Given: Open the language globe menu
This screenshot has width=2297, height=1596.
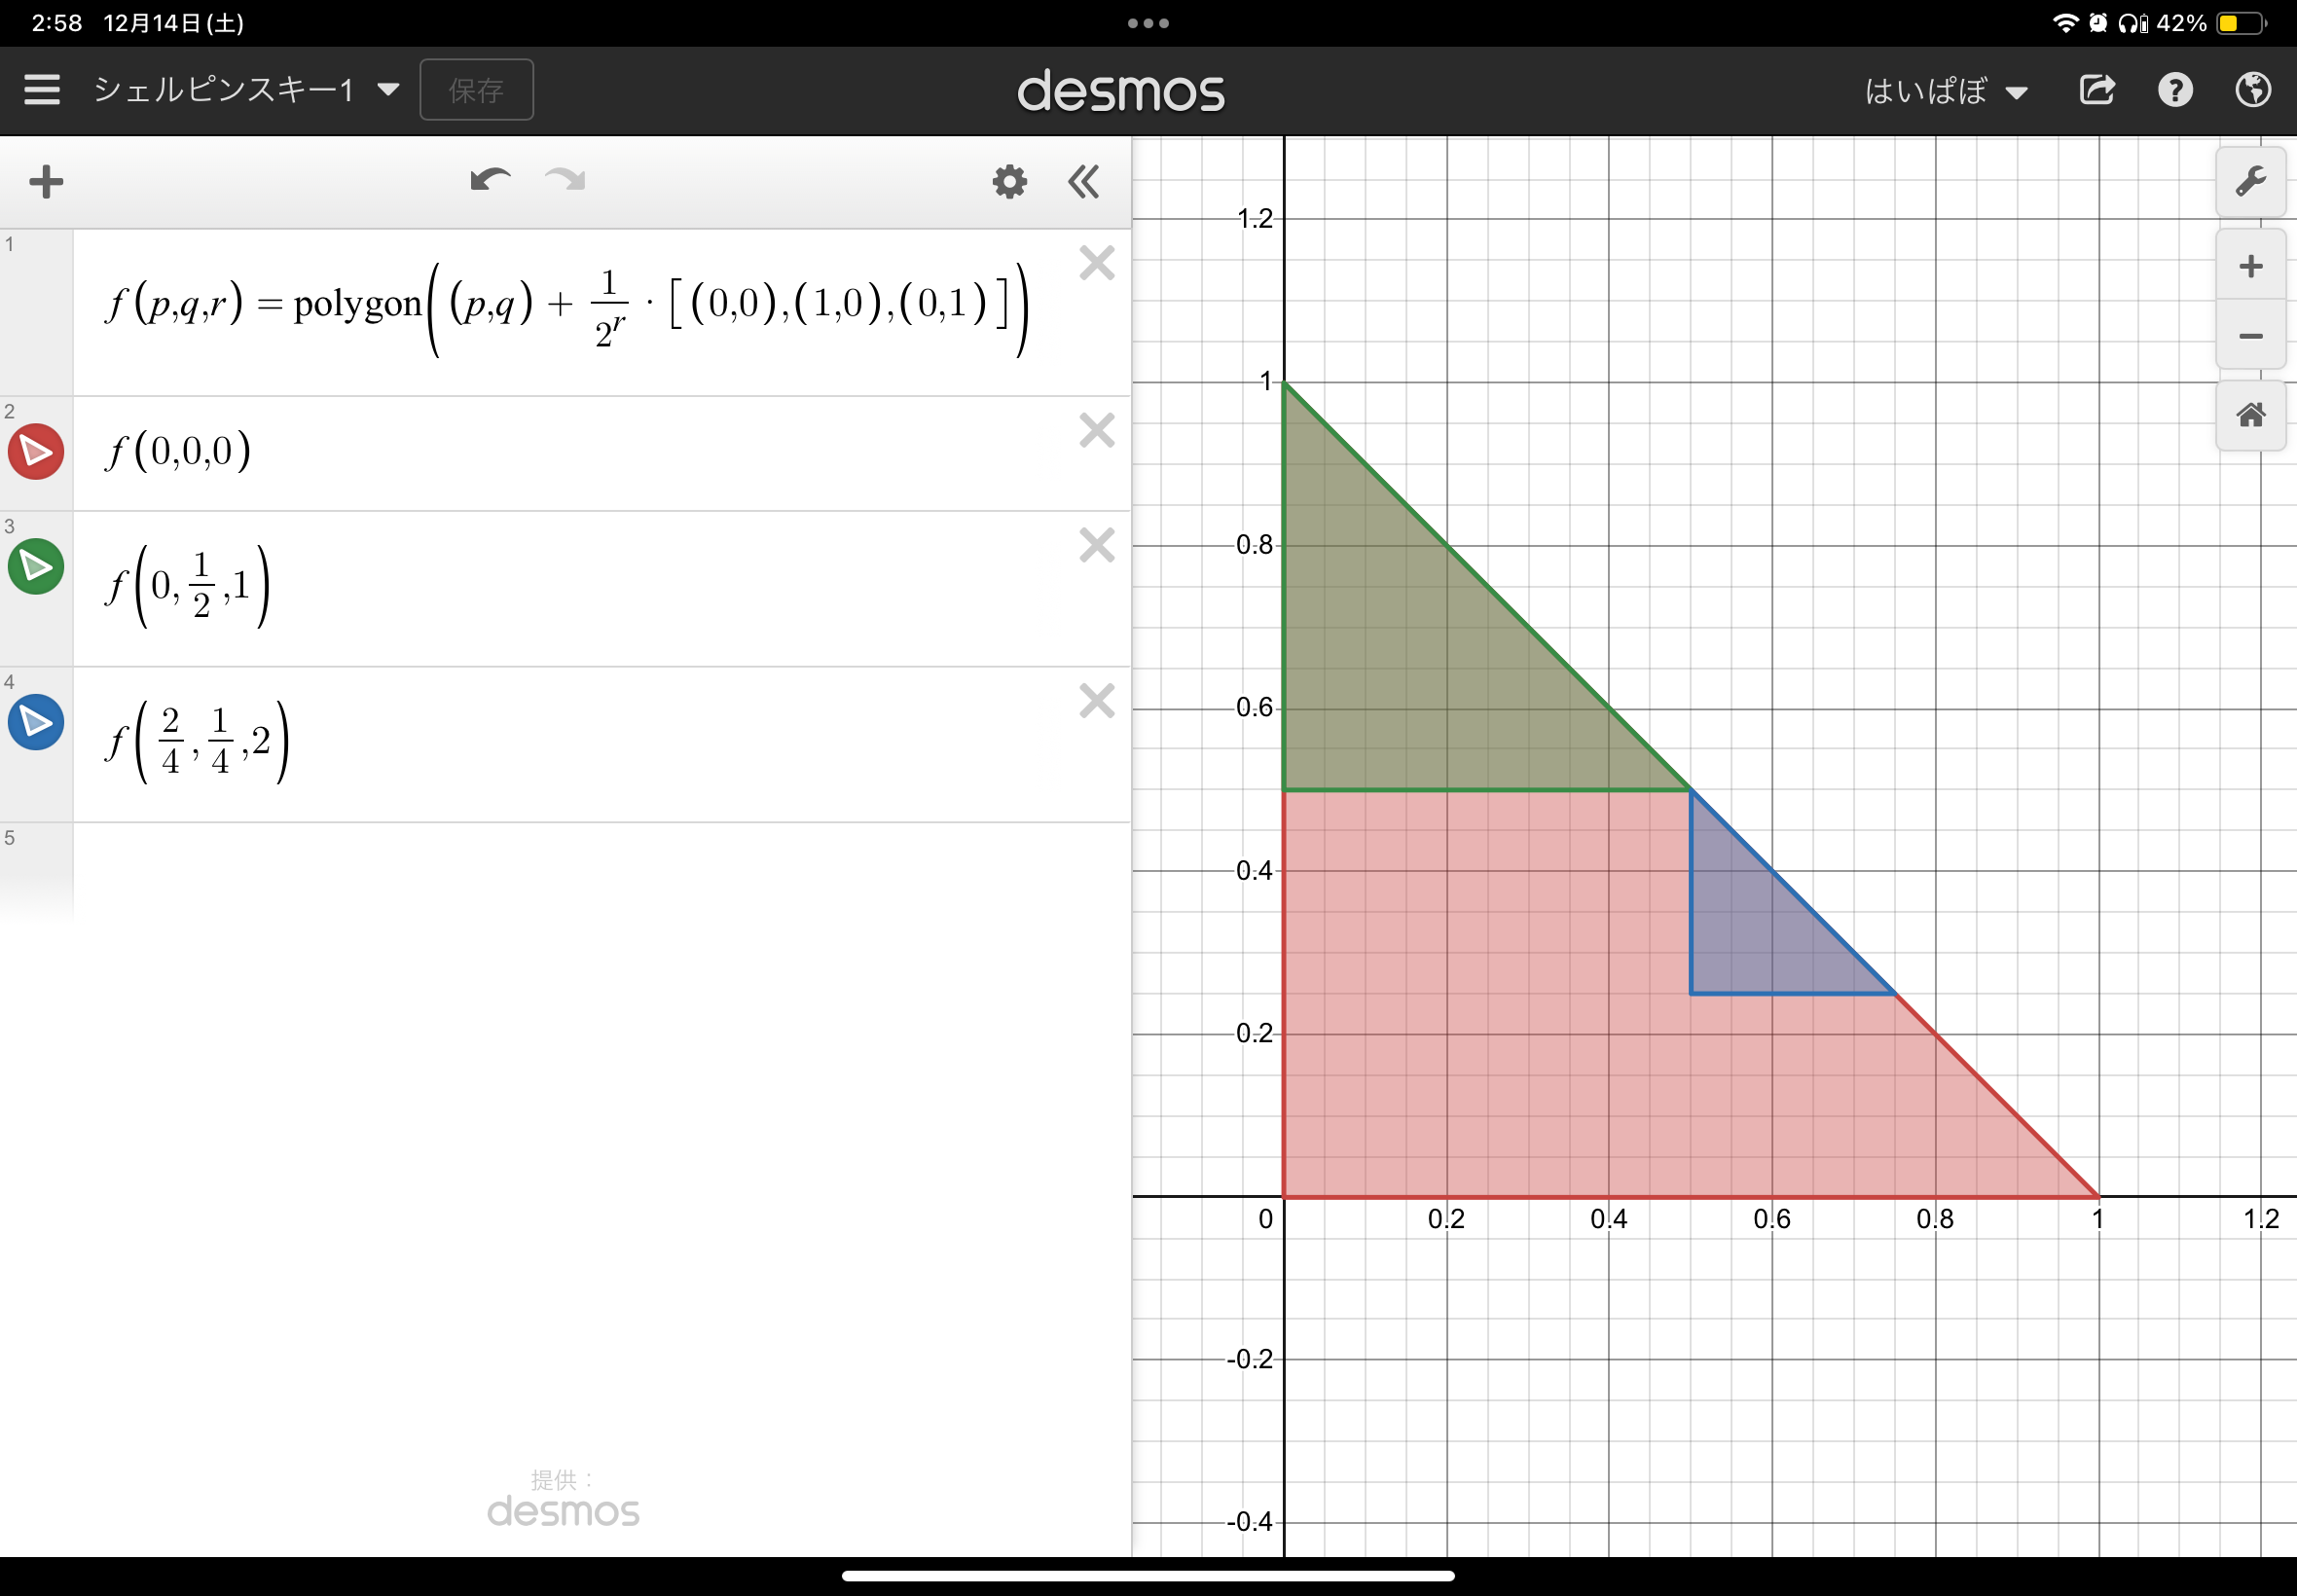Looking at the screenshot, I should point(2252,90).
